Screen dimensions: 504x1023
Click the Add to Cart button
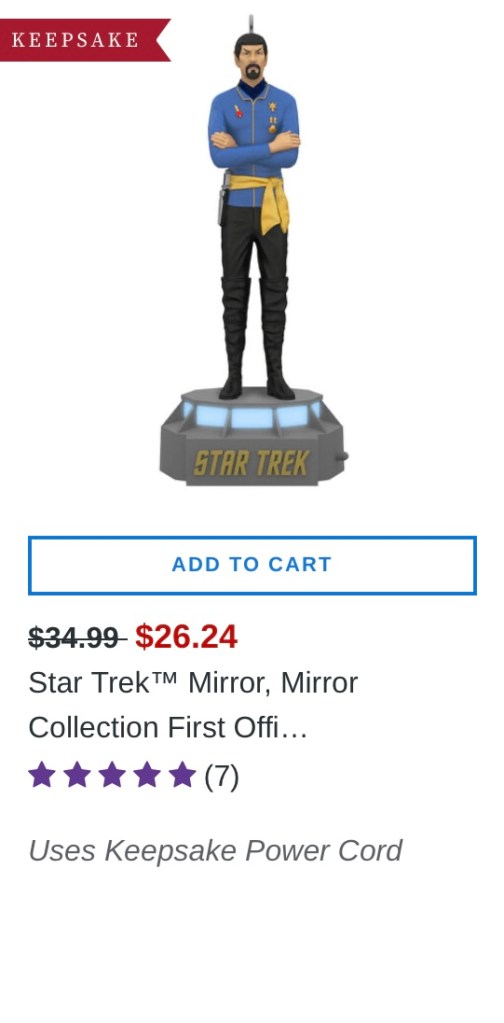point(252,565)
